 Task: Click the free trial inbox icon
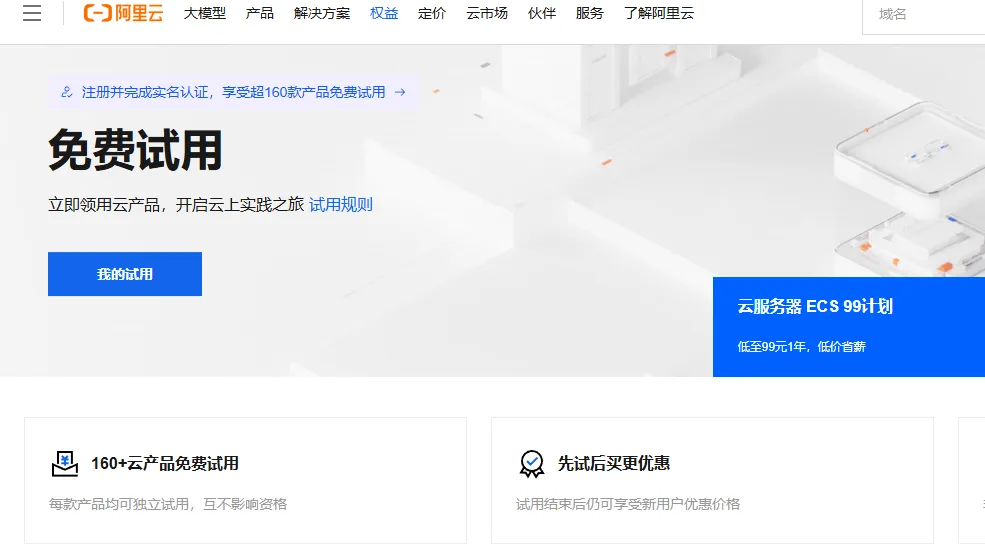tap(65, 464)
